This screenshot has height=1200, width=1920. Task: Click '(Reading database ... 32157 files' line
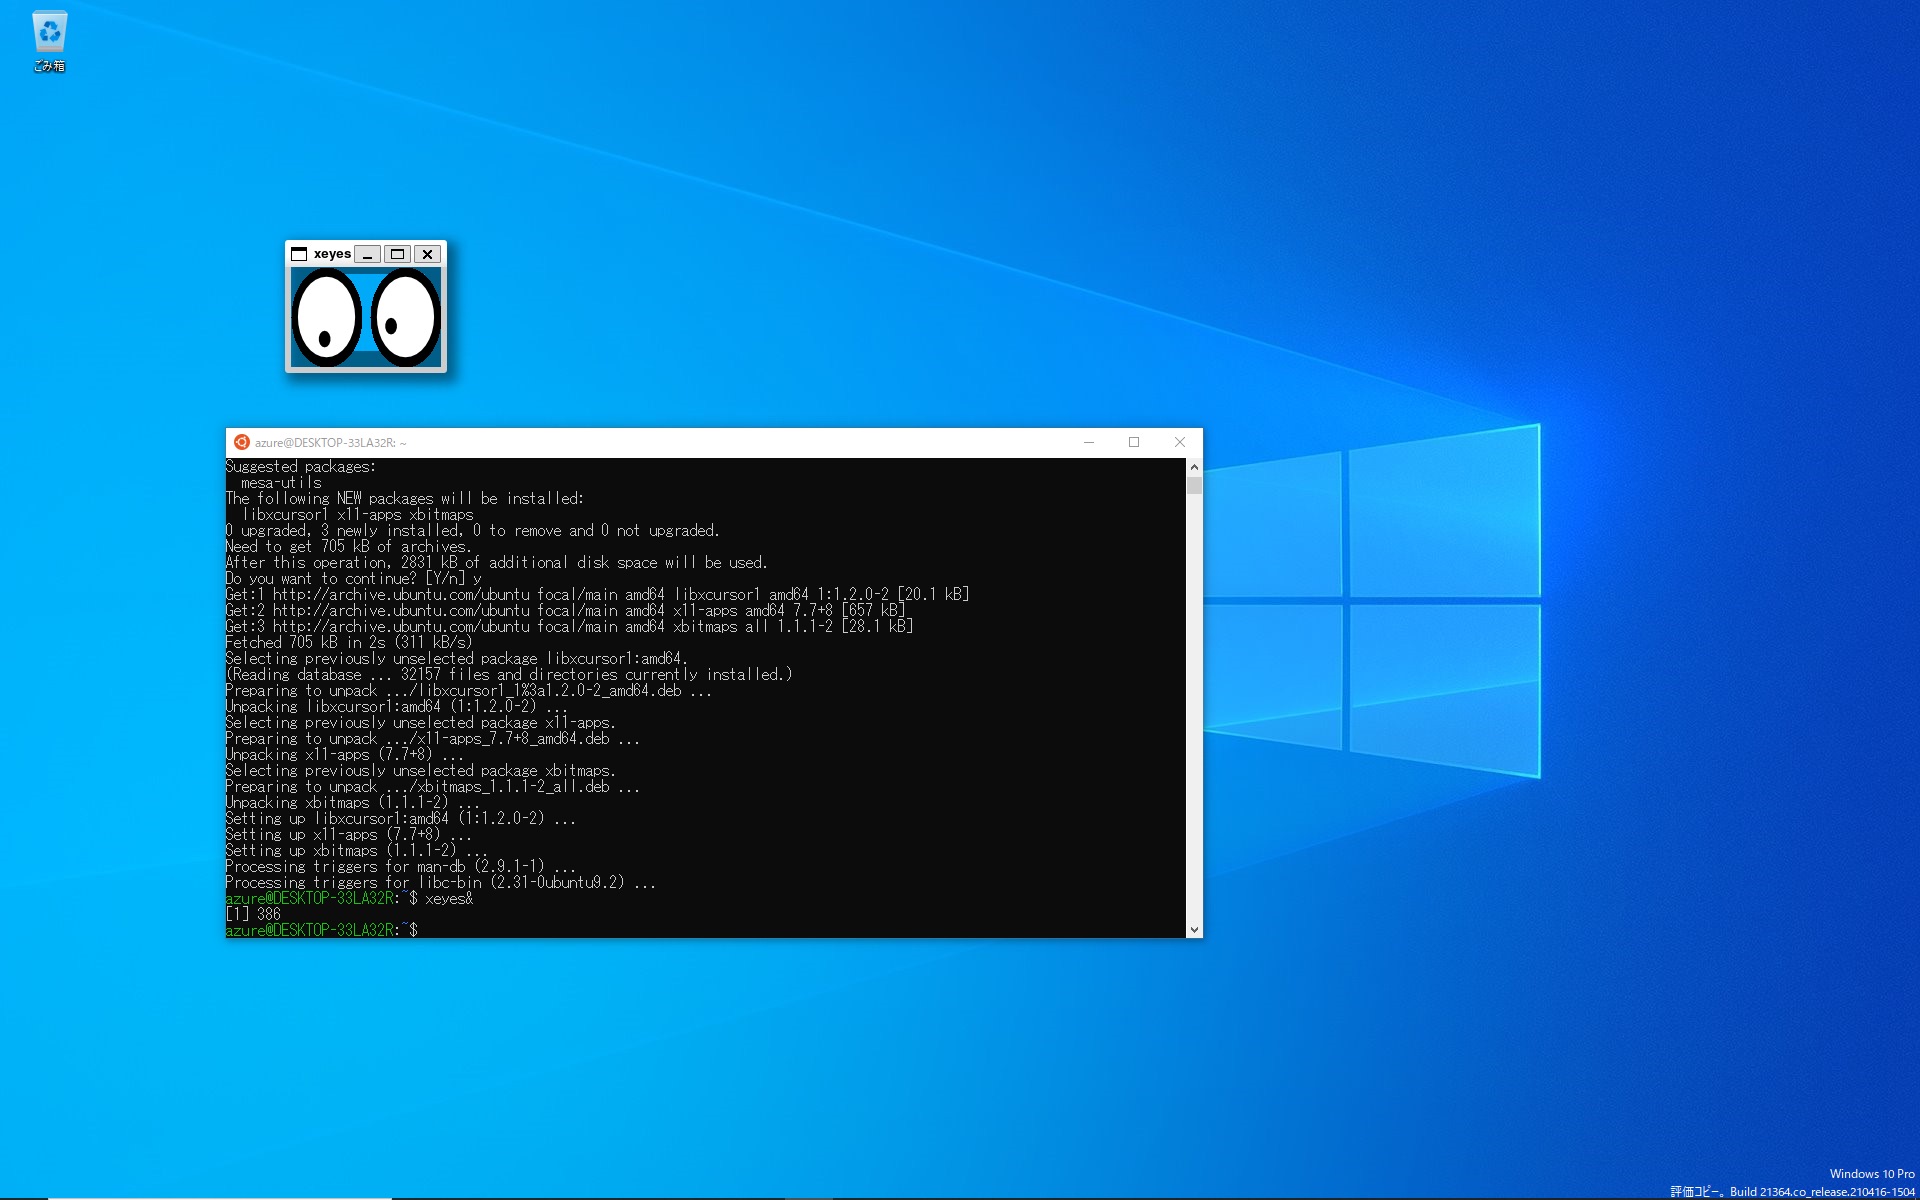click(509, 675)
